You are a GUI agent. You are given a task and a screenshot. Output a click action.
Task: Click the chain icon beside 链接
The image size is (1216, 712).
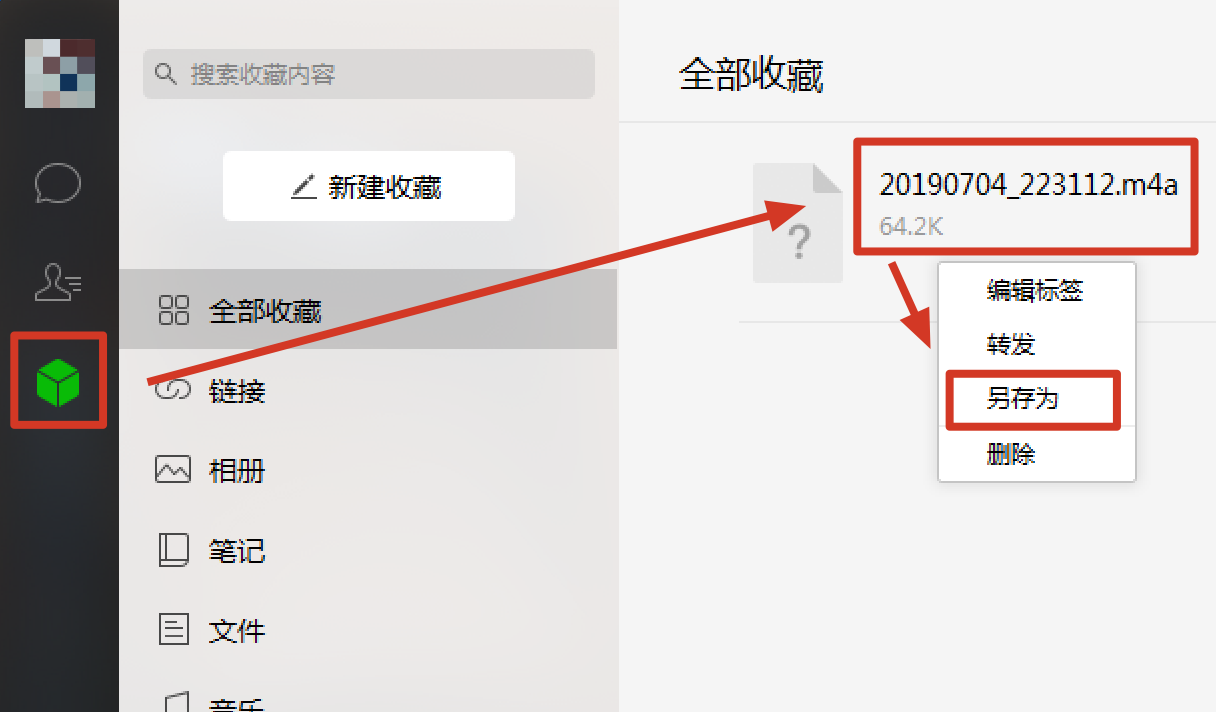[x=173, y=390]
